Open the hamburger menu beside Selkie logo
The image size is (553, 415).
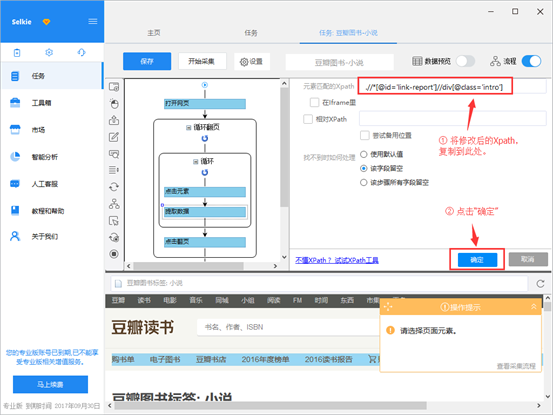point(93,22)
